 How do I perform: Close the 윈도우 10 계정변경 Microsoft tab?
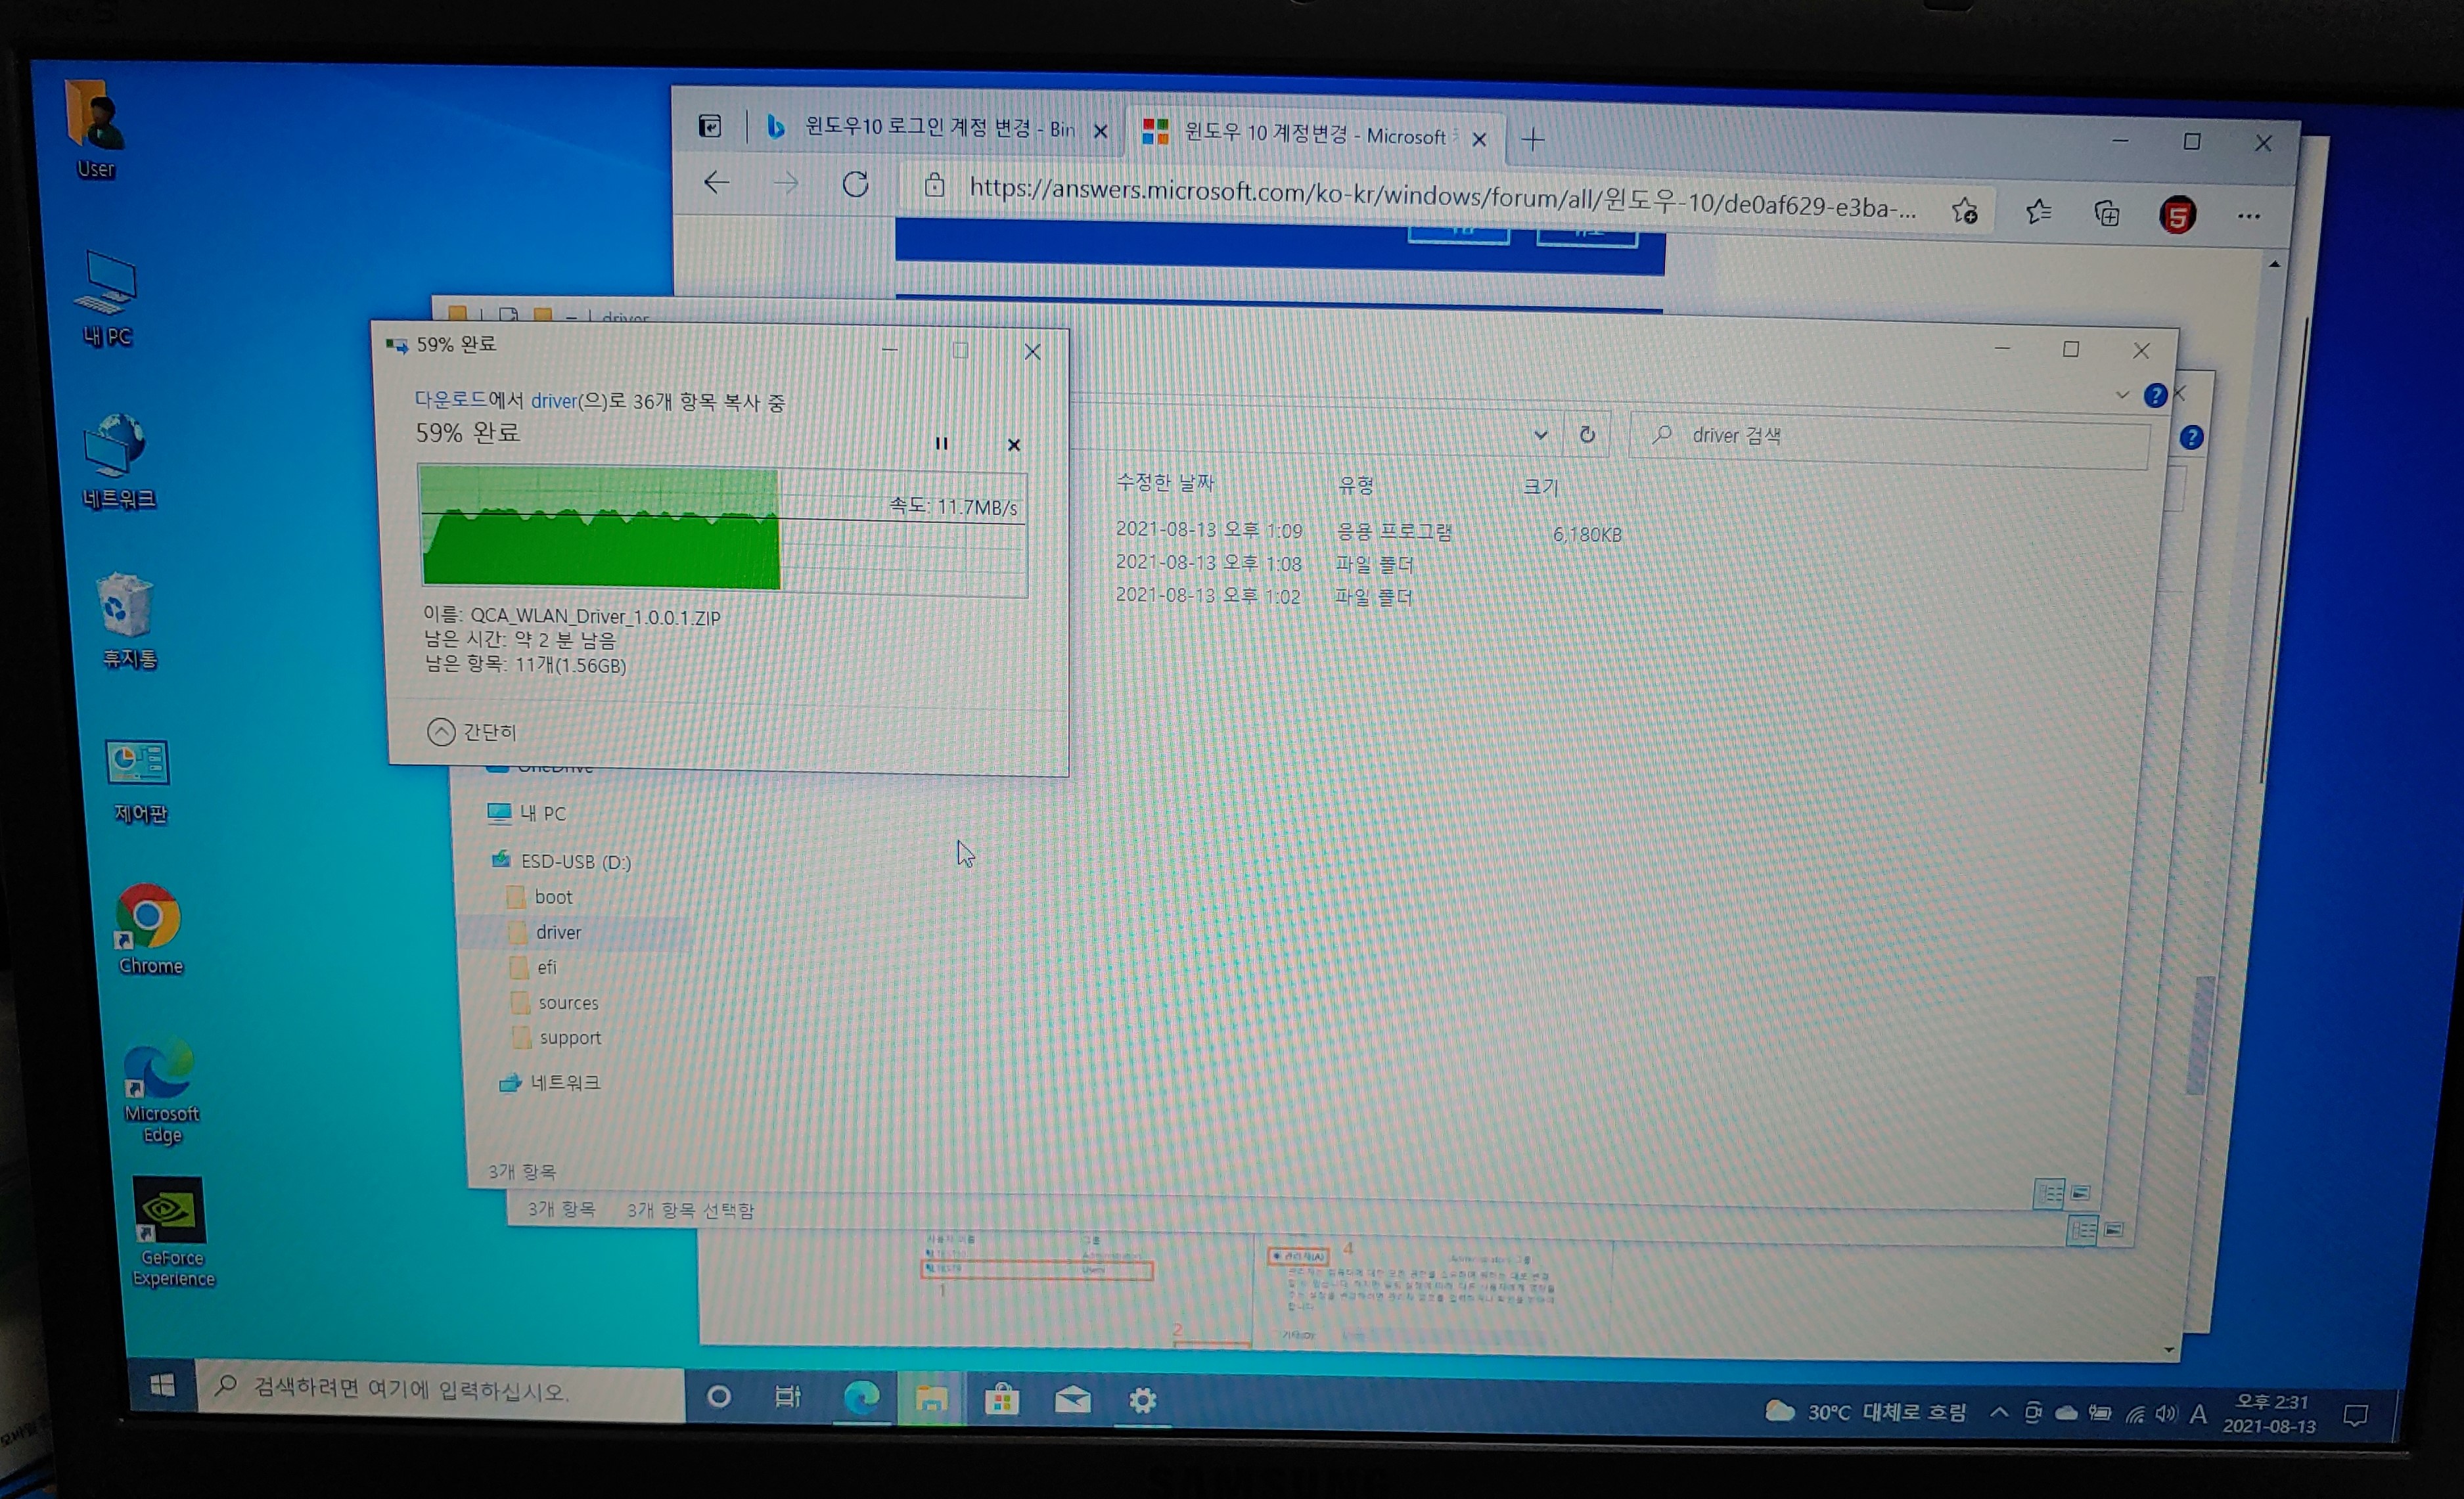pyautogui.click(x=1479, y=139)
